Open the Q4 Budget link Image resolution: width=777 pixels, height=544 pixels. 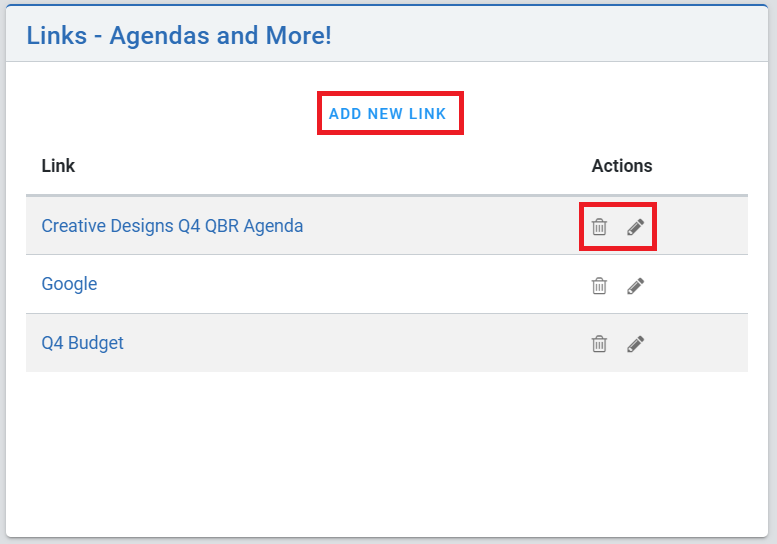(82, 343)
